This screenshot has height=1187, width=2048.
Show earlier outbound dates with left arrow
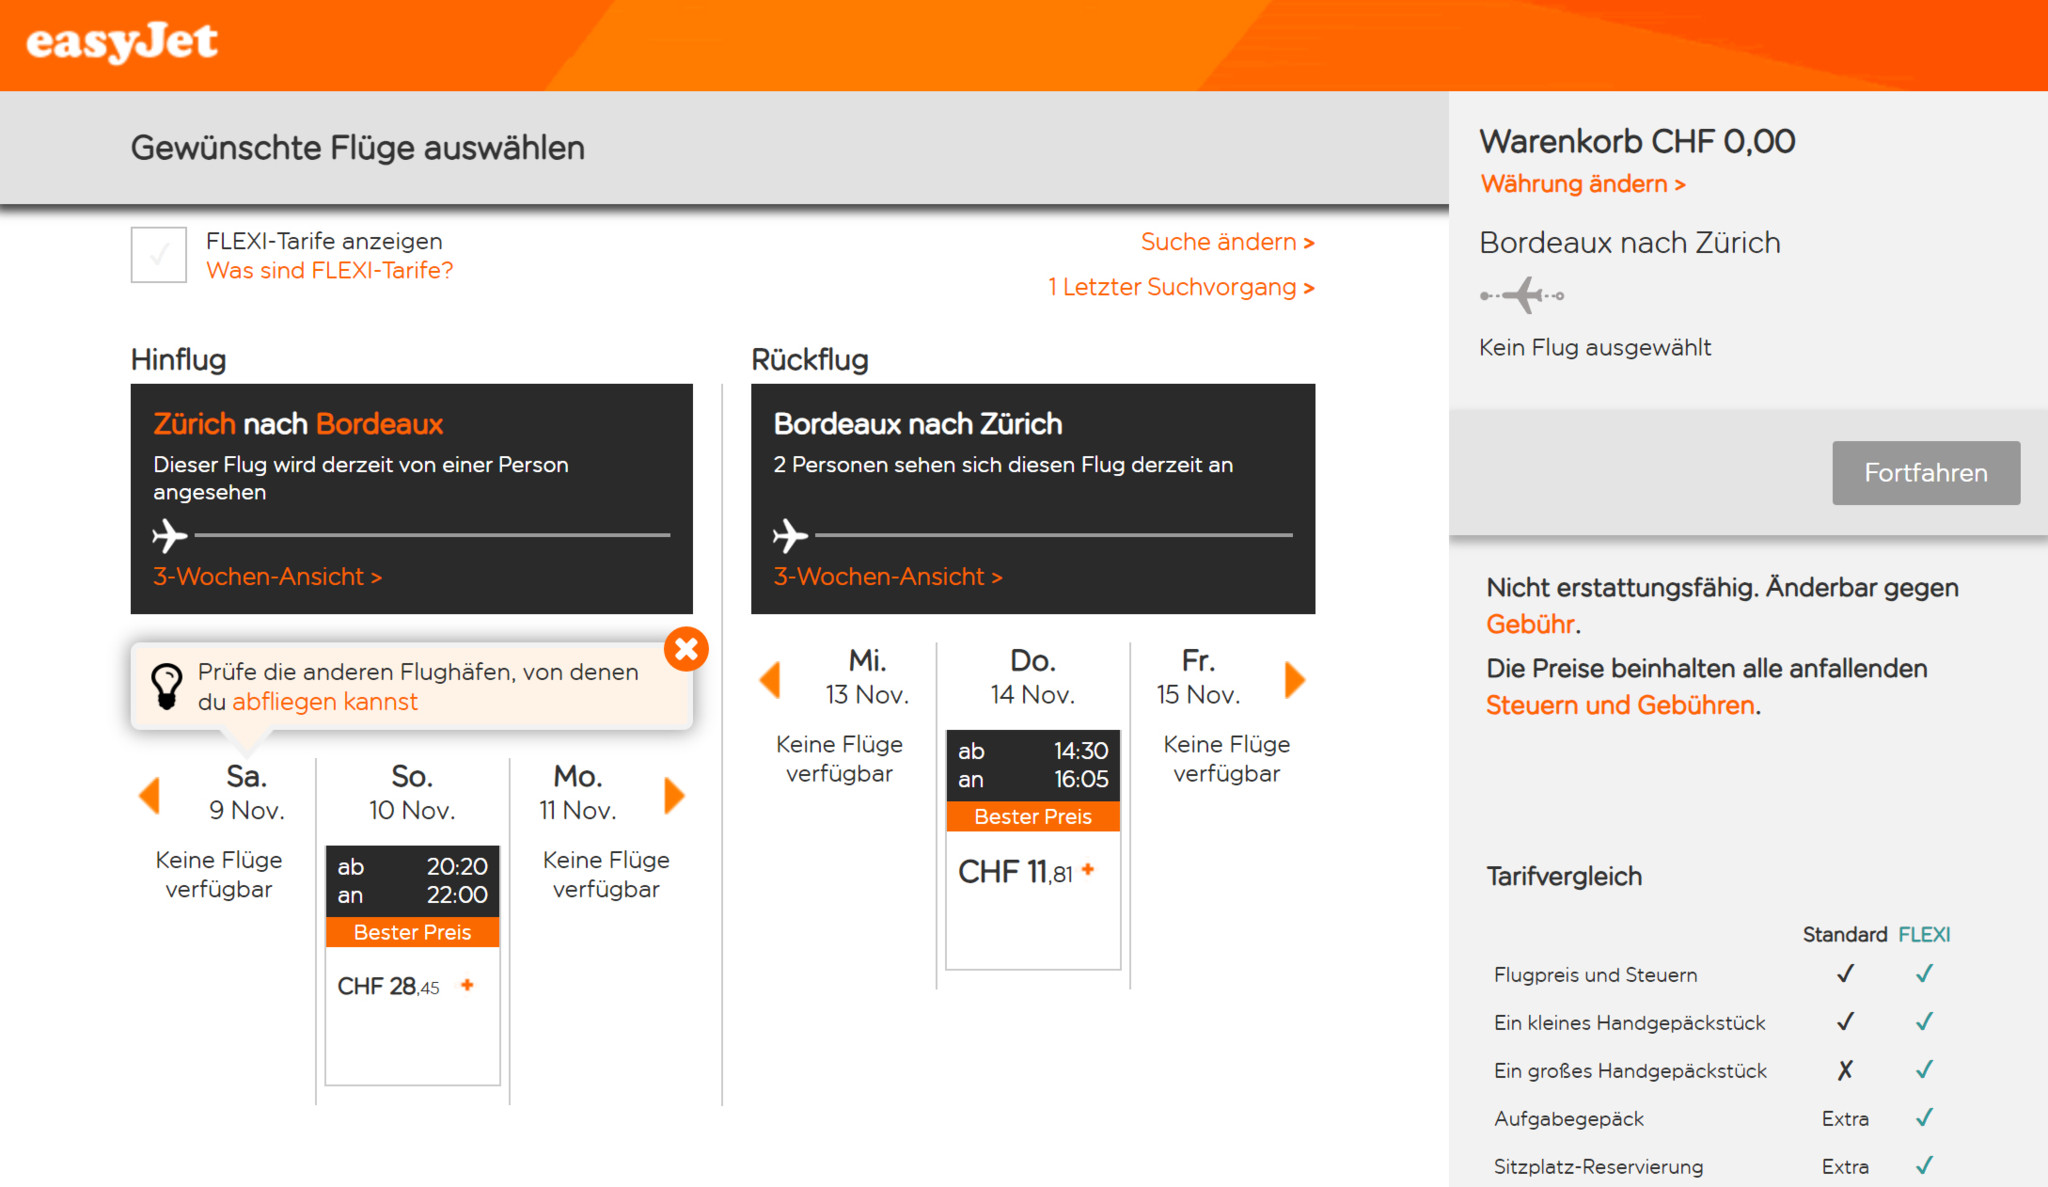tap(150, 796)
